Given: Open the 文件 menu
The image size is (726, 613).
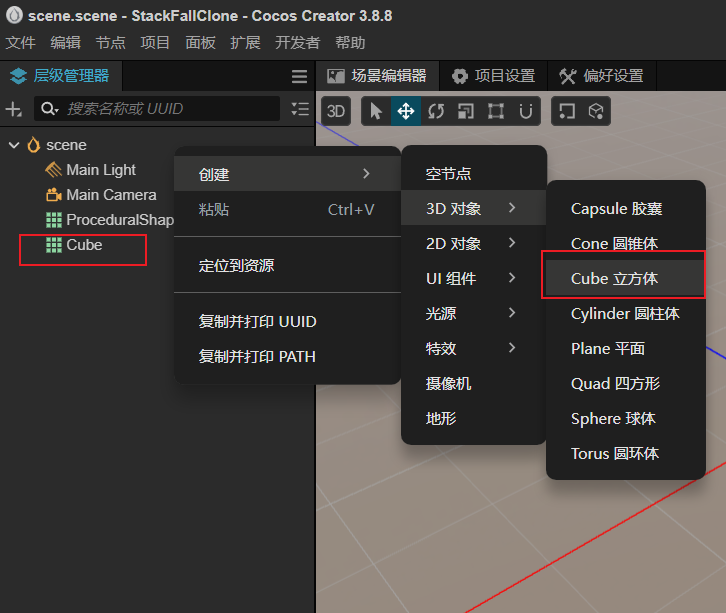Looking at the screenshot, I should point(20,43).
